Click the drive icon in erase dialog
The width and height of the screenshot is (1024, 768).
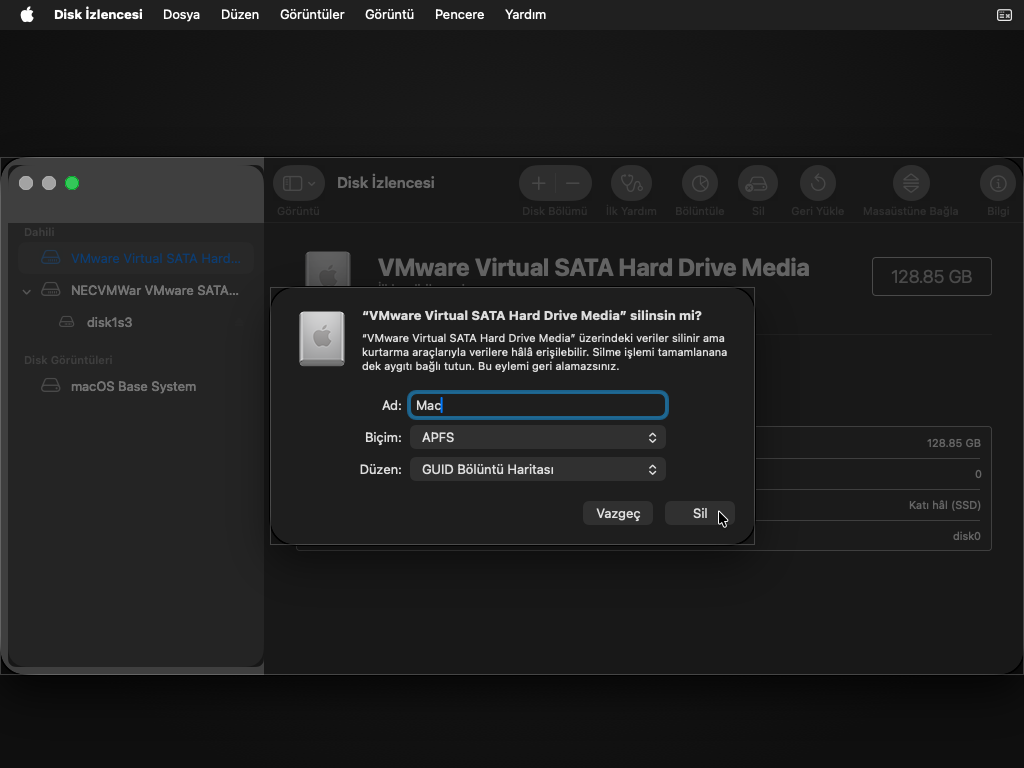tap(322, 338)
